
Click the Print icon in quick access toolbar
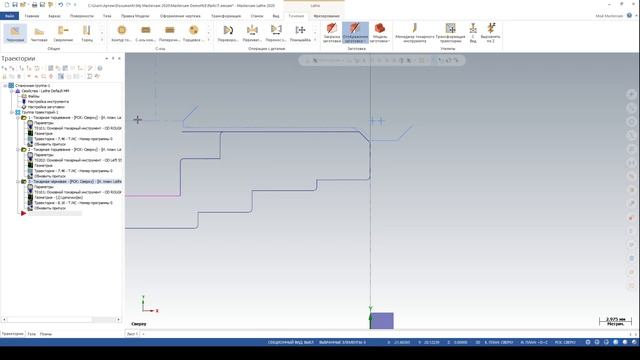coord(34,5)
